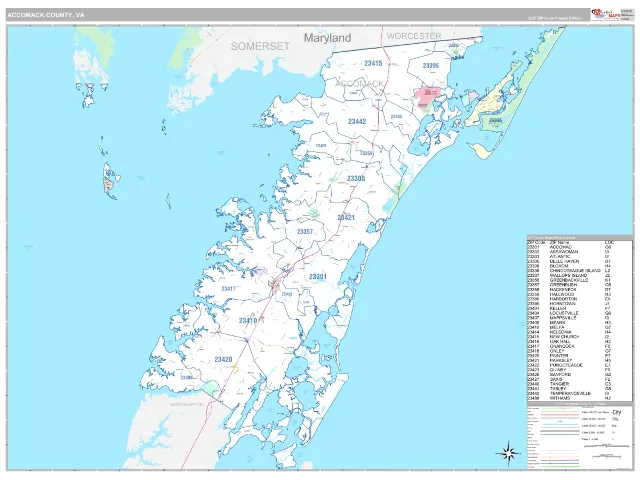
Task: Select the SAXIS row in ZIP index
Action: point(570,379)
